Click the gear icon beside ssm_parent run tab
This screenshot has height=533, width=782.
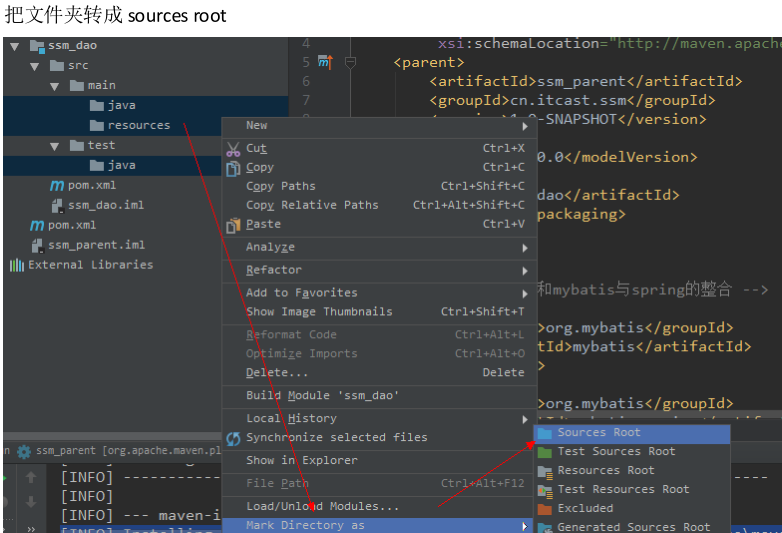point(24,452)
